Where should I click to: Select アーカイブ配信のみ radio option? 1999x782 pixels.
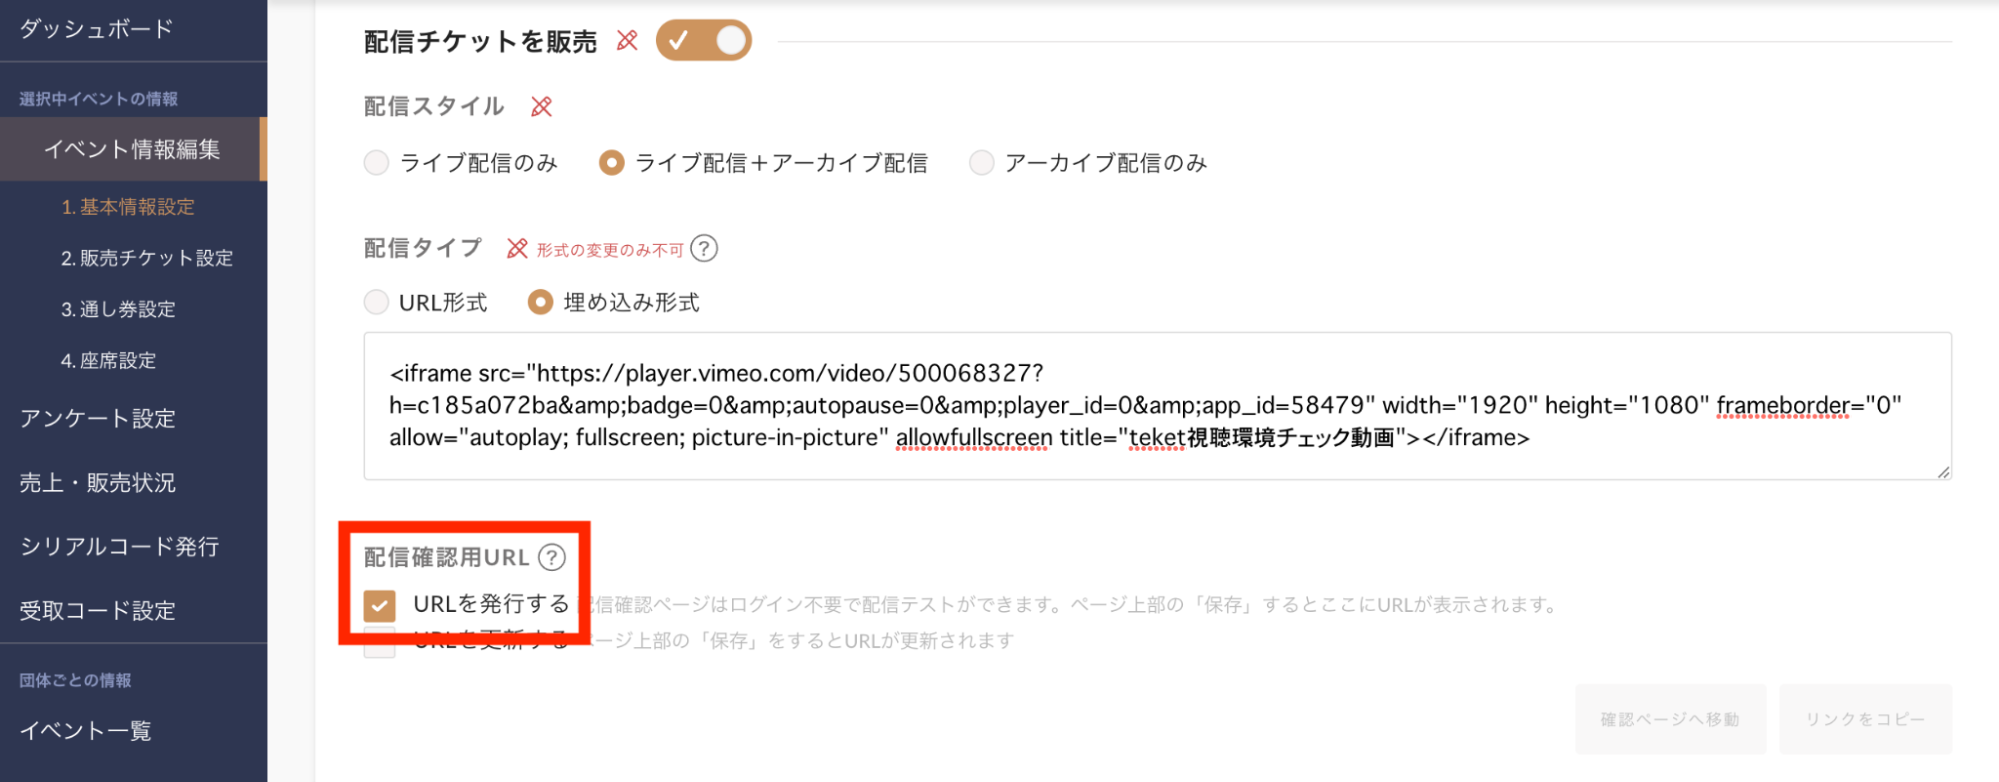(x=982, y=162)
